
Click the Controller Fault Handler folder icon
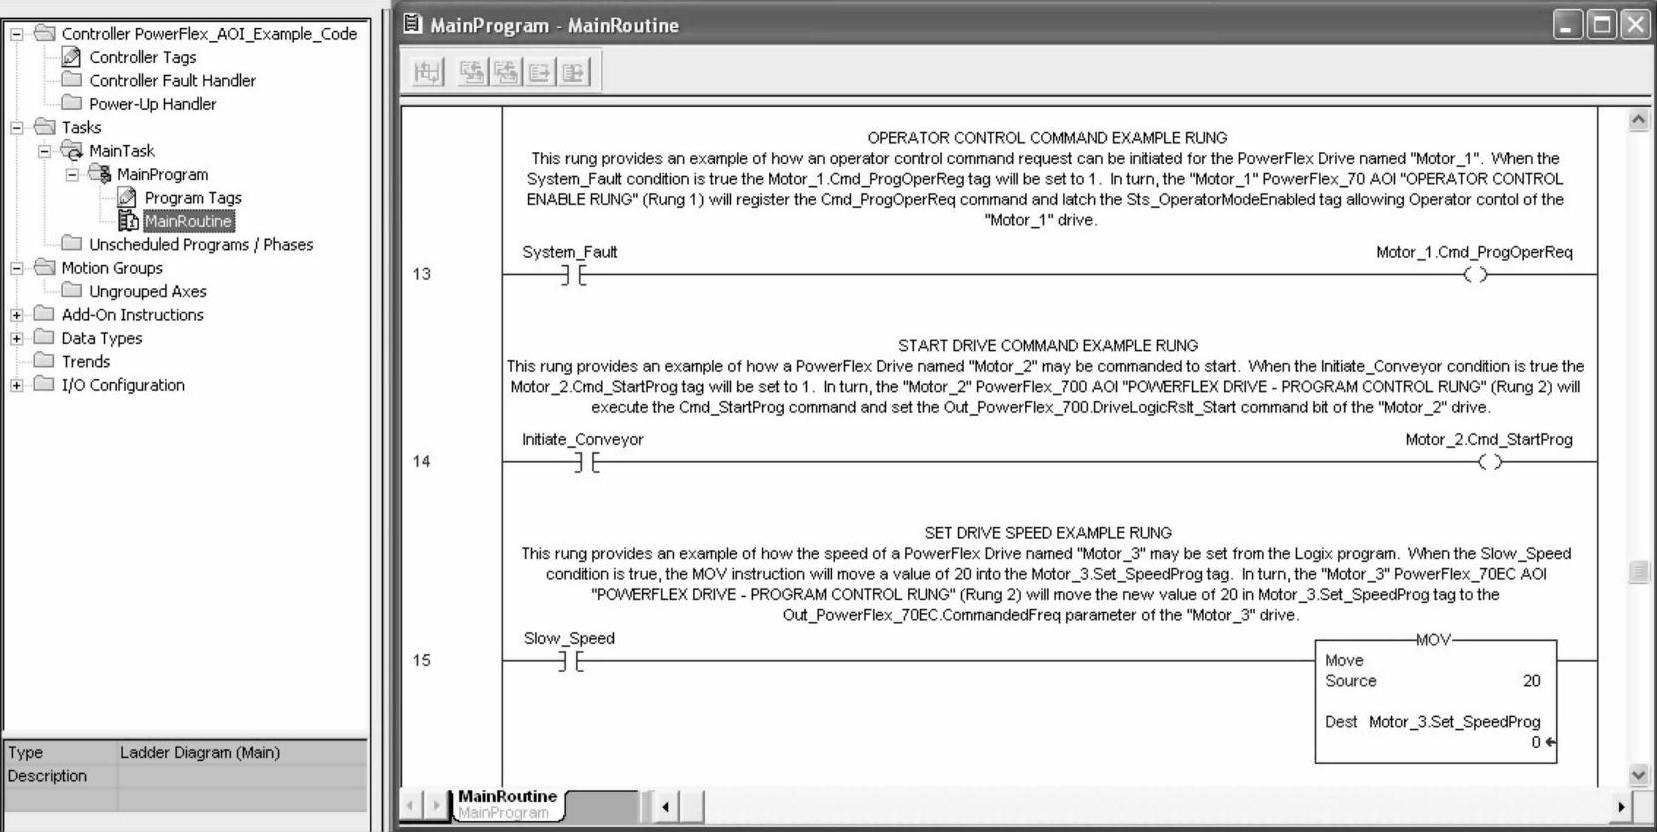[x=71, y=79]
